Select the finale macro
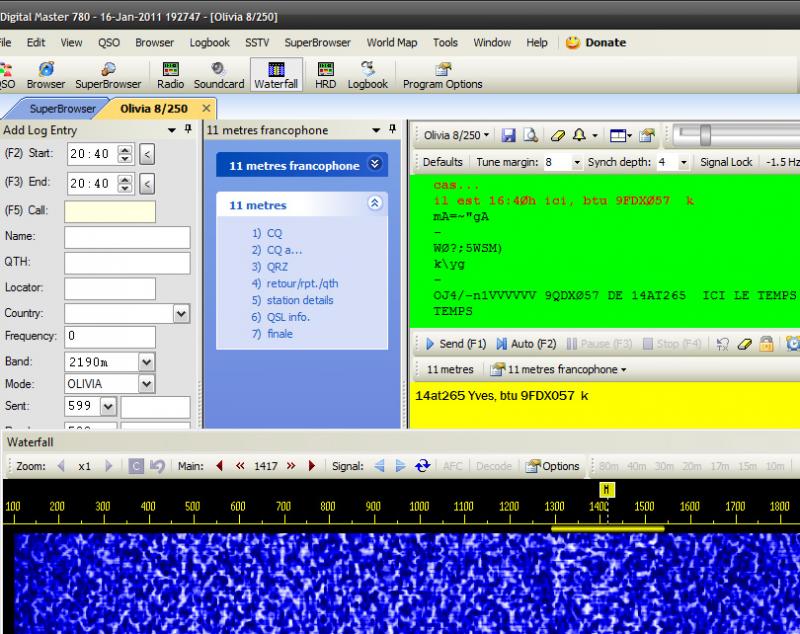Image resolution: width=800 pixels, height=634 pixels. [x=280, y=334]
